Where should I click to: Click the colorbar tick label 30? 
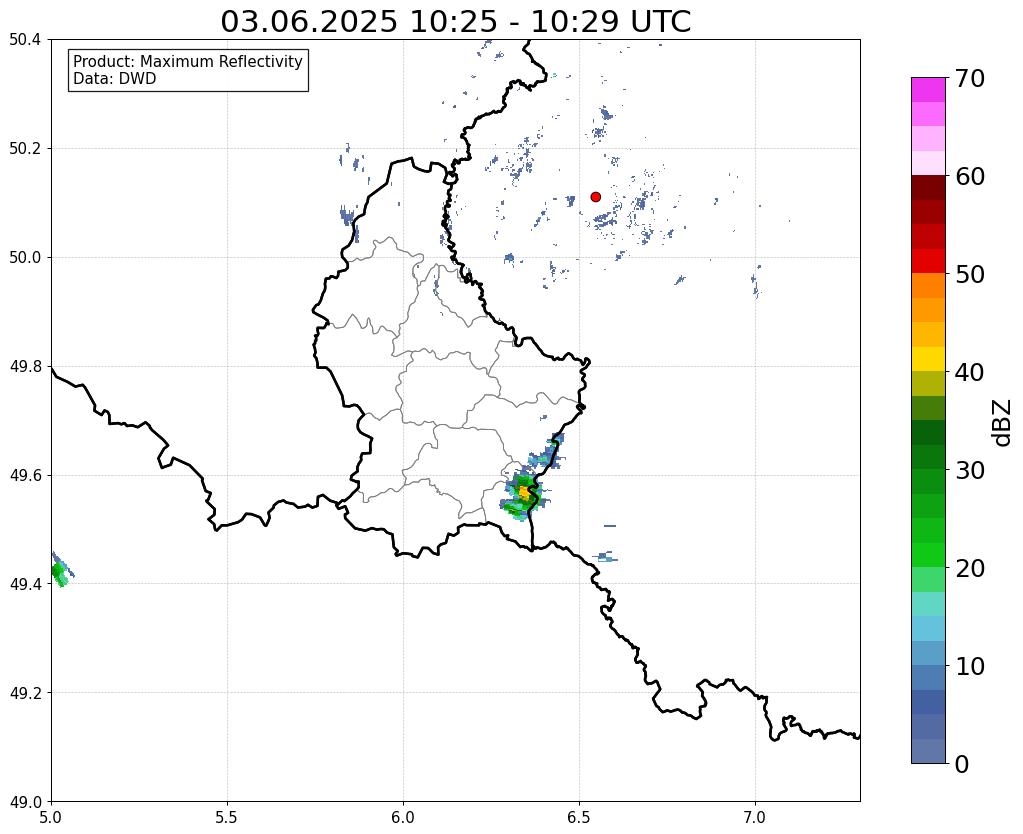tap(970, 470)
